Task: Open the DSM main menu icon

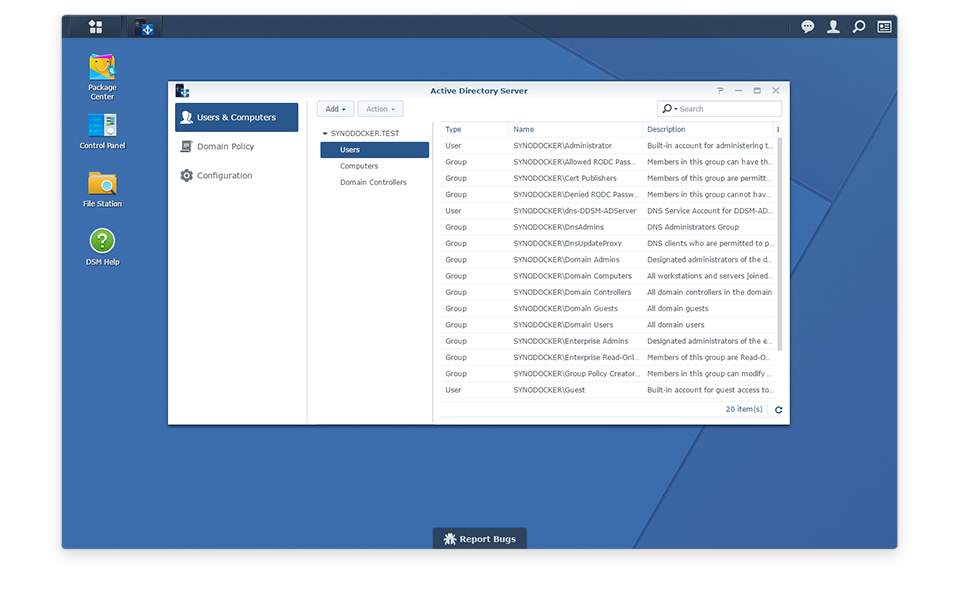Action: (x=95, y=27)
